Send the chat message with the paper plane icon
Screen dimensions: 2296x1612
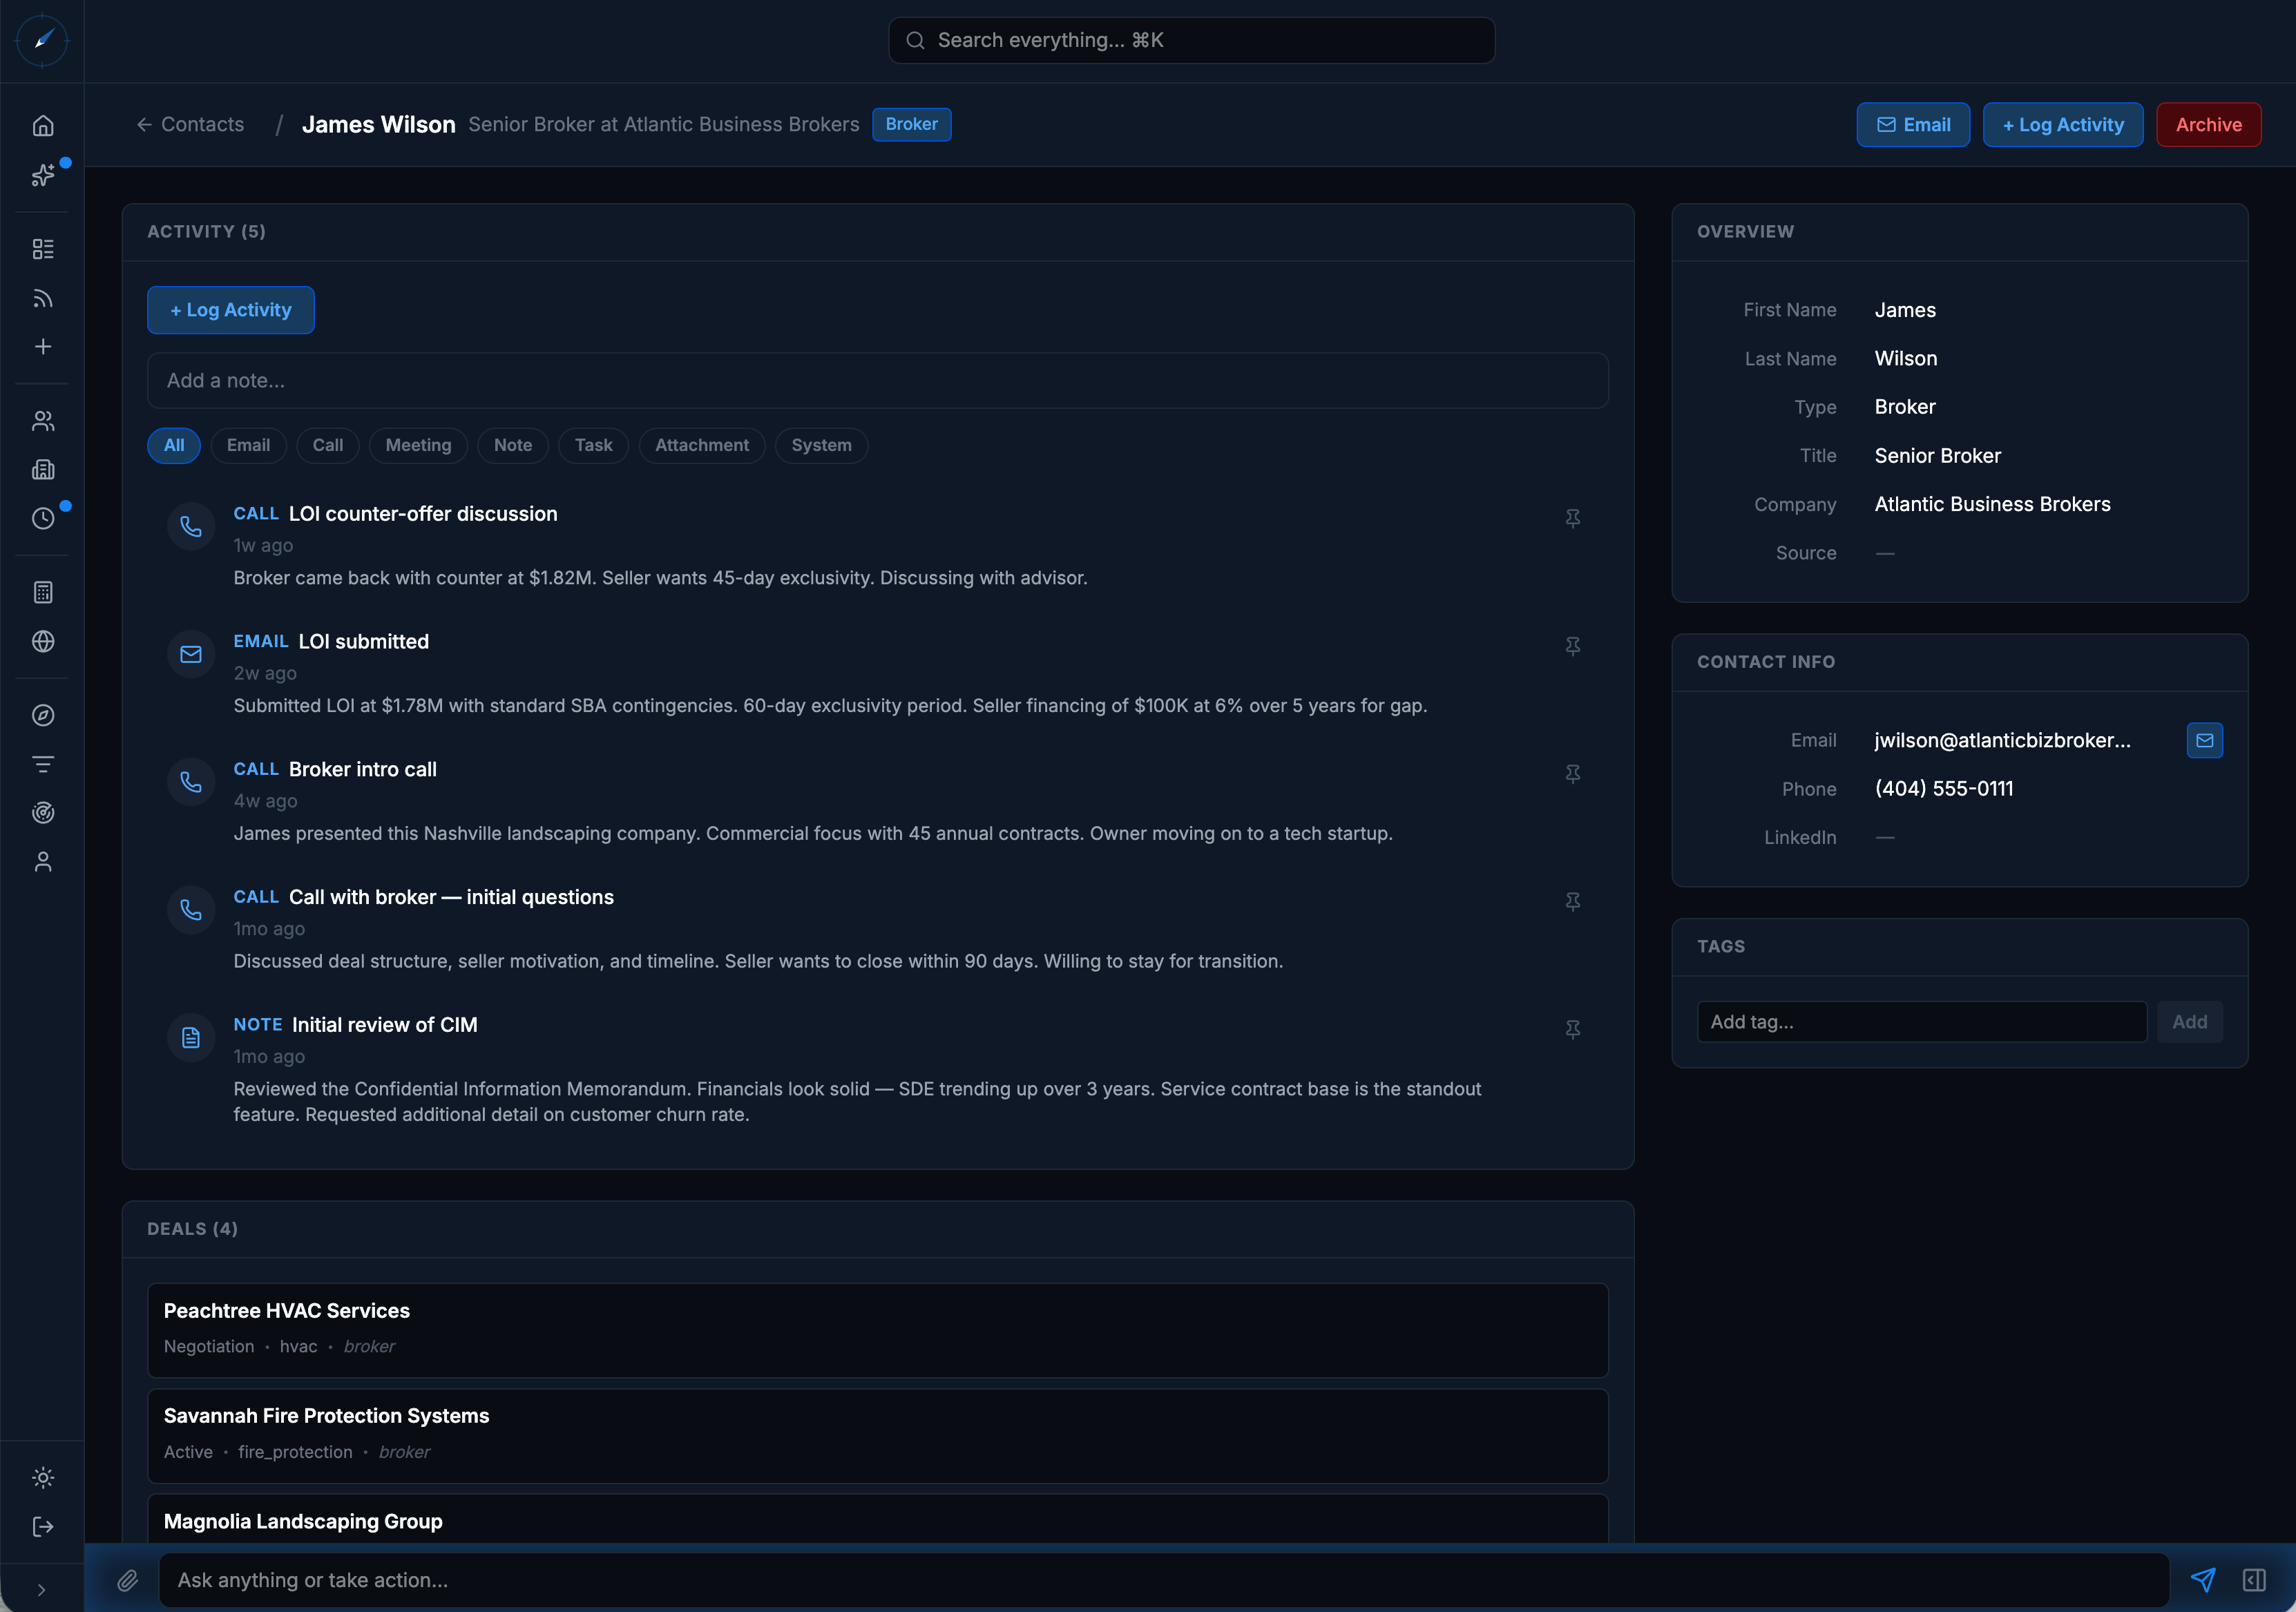[2203, 1580]
